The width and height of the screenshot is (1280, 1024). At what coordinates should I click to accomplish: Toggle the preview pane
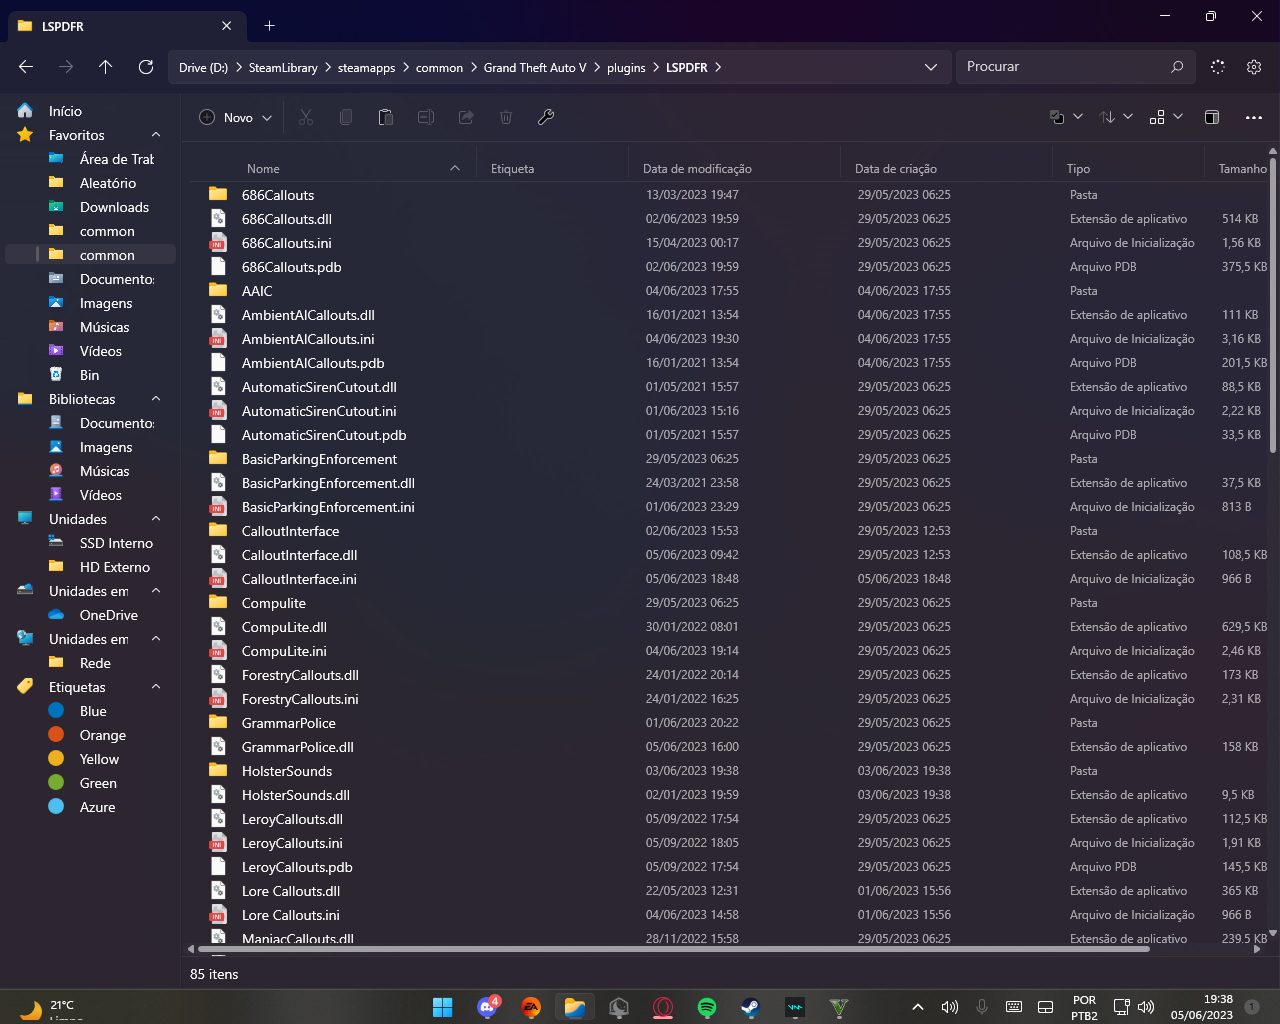[x=1212, y=117]
